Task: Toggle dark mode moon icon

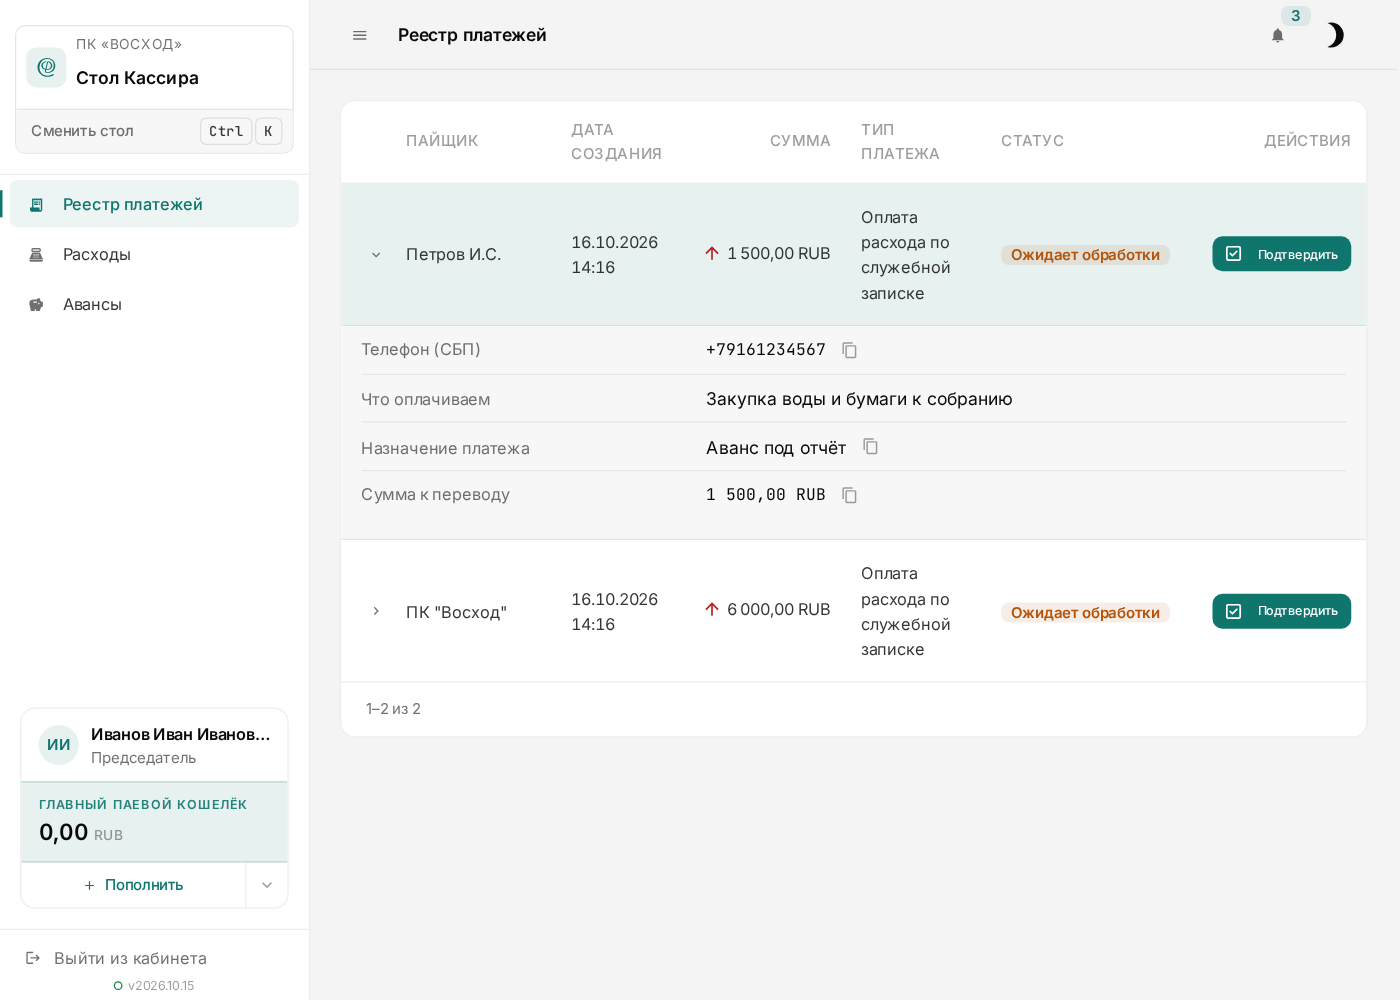Action: click(x=1335, y=36)
